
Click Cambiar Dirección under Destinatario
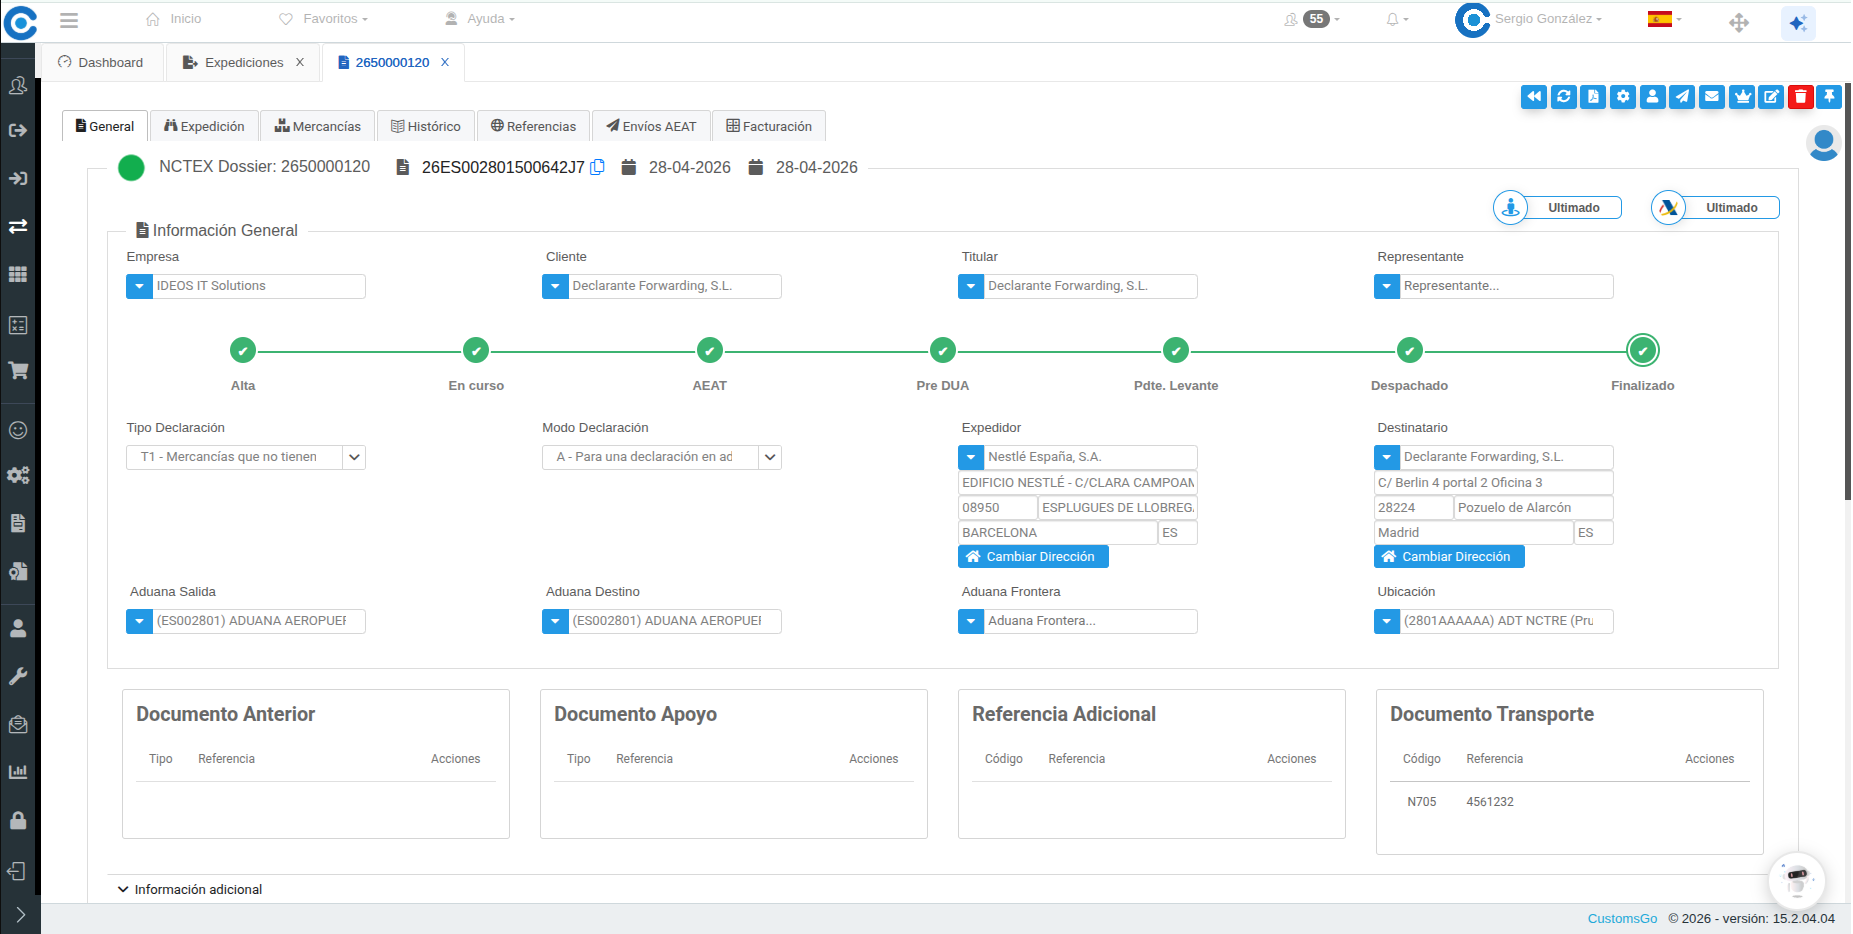coord(1449,557)
